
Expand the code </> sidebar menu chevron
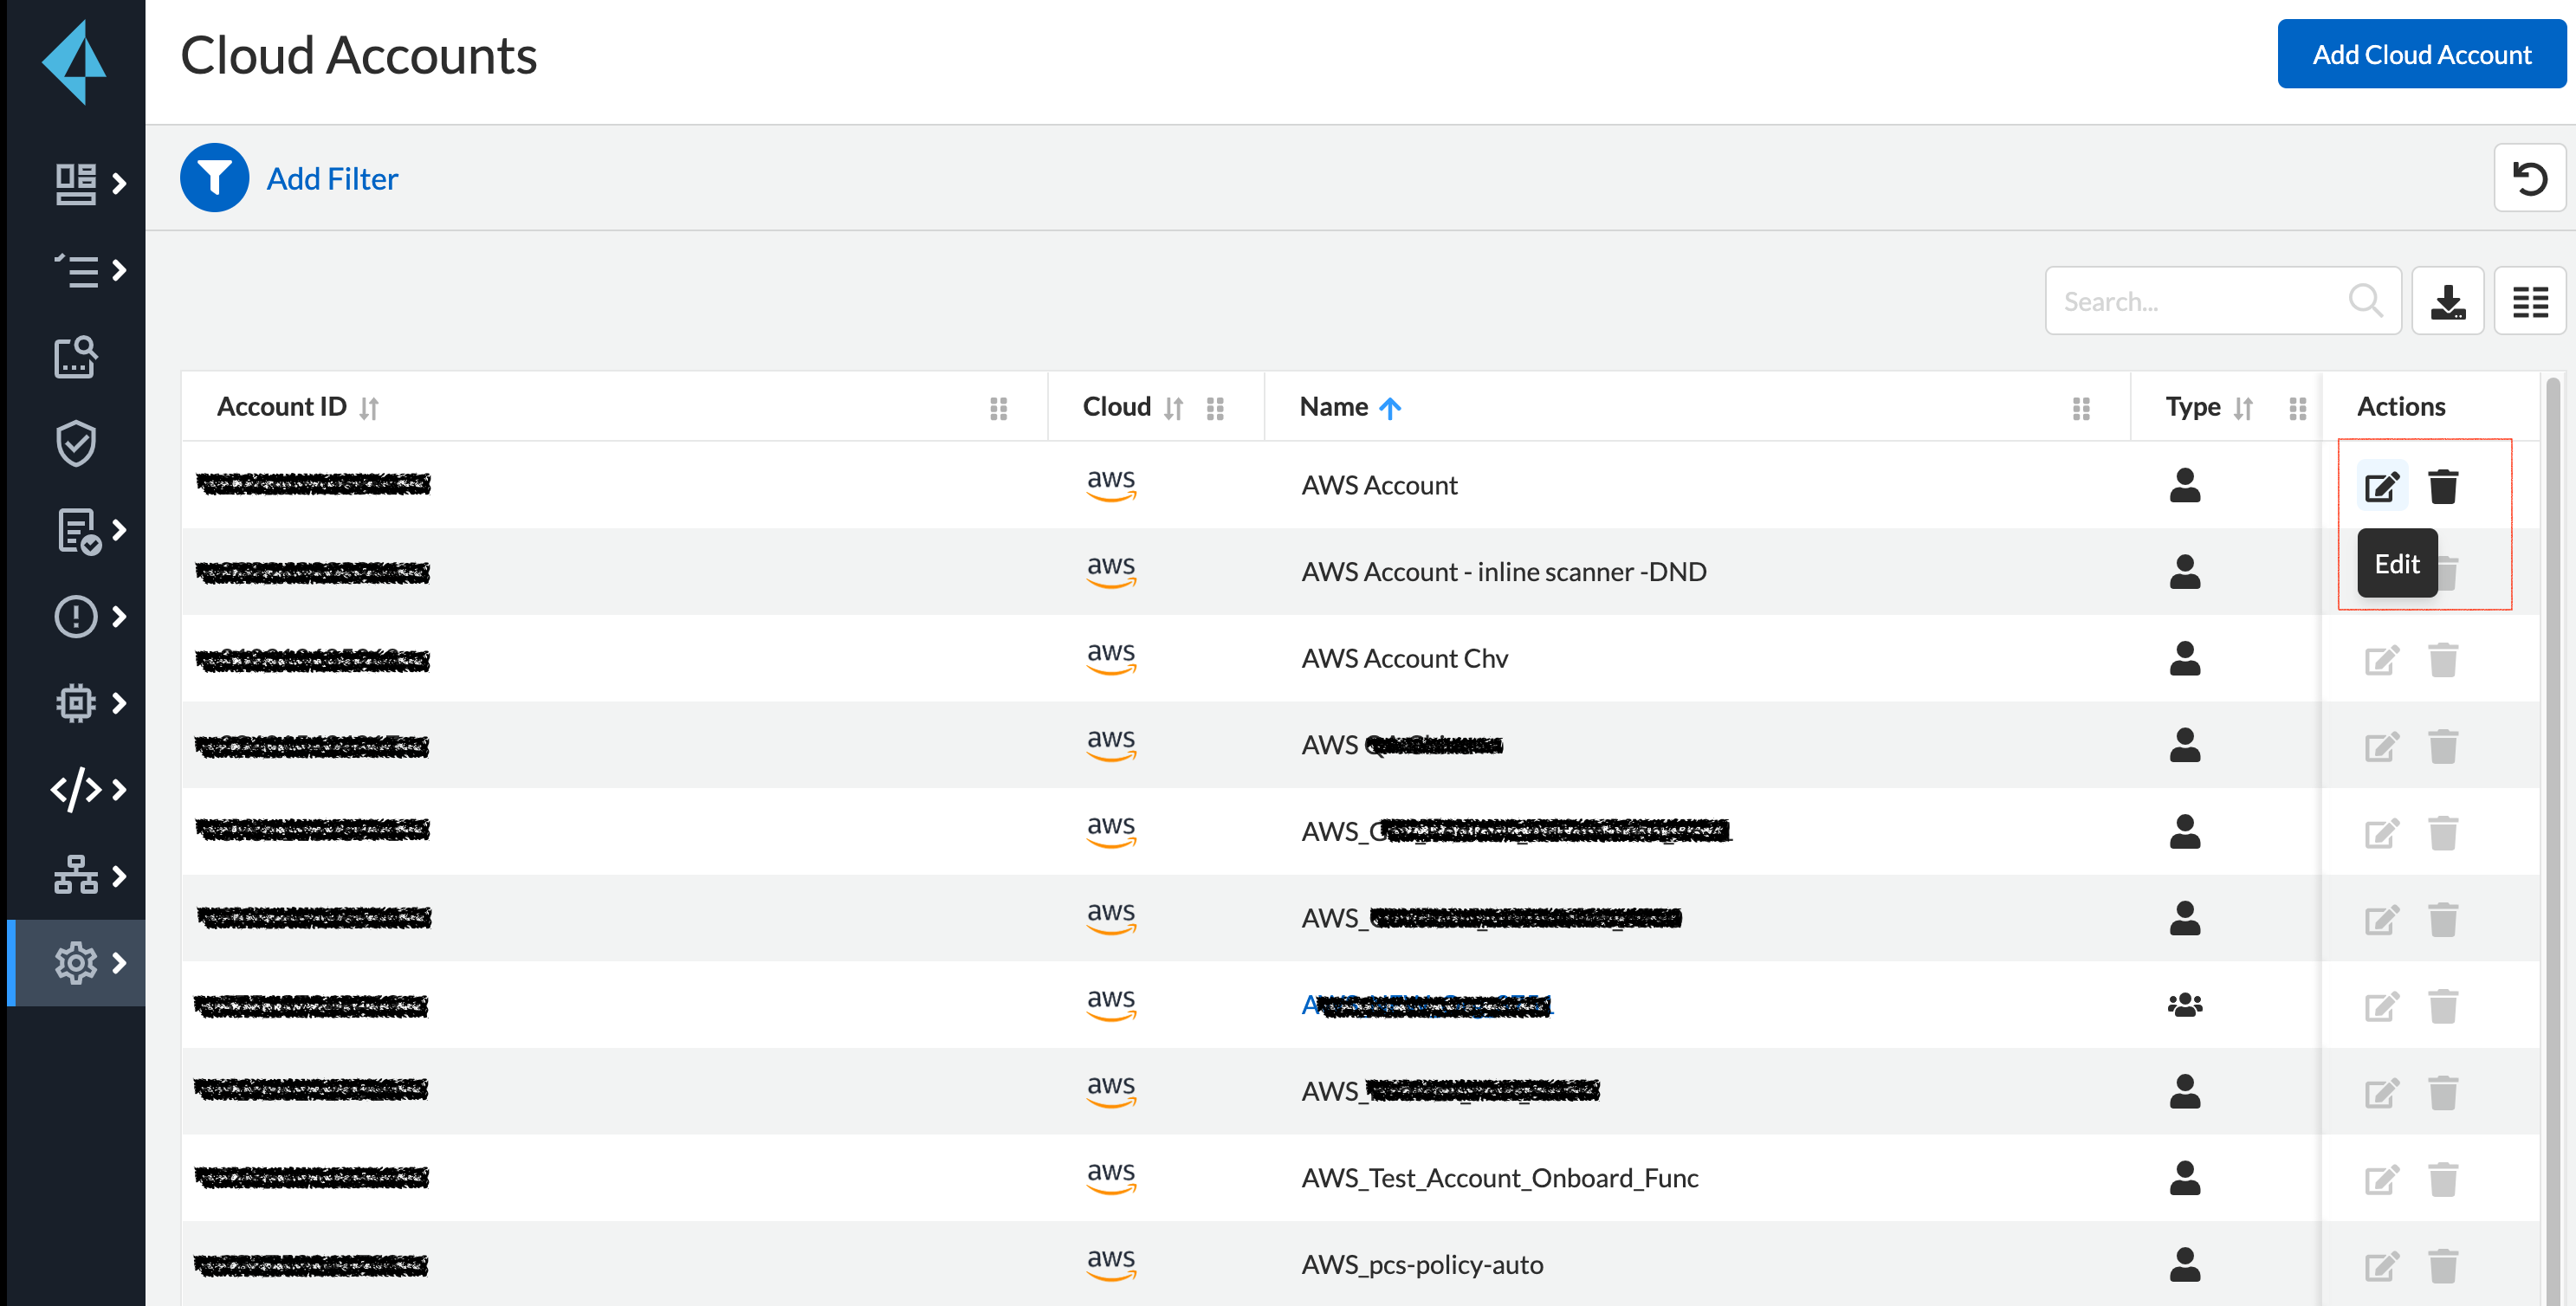(120, 789)
